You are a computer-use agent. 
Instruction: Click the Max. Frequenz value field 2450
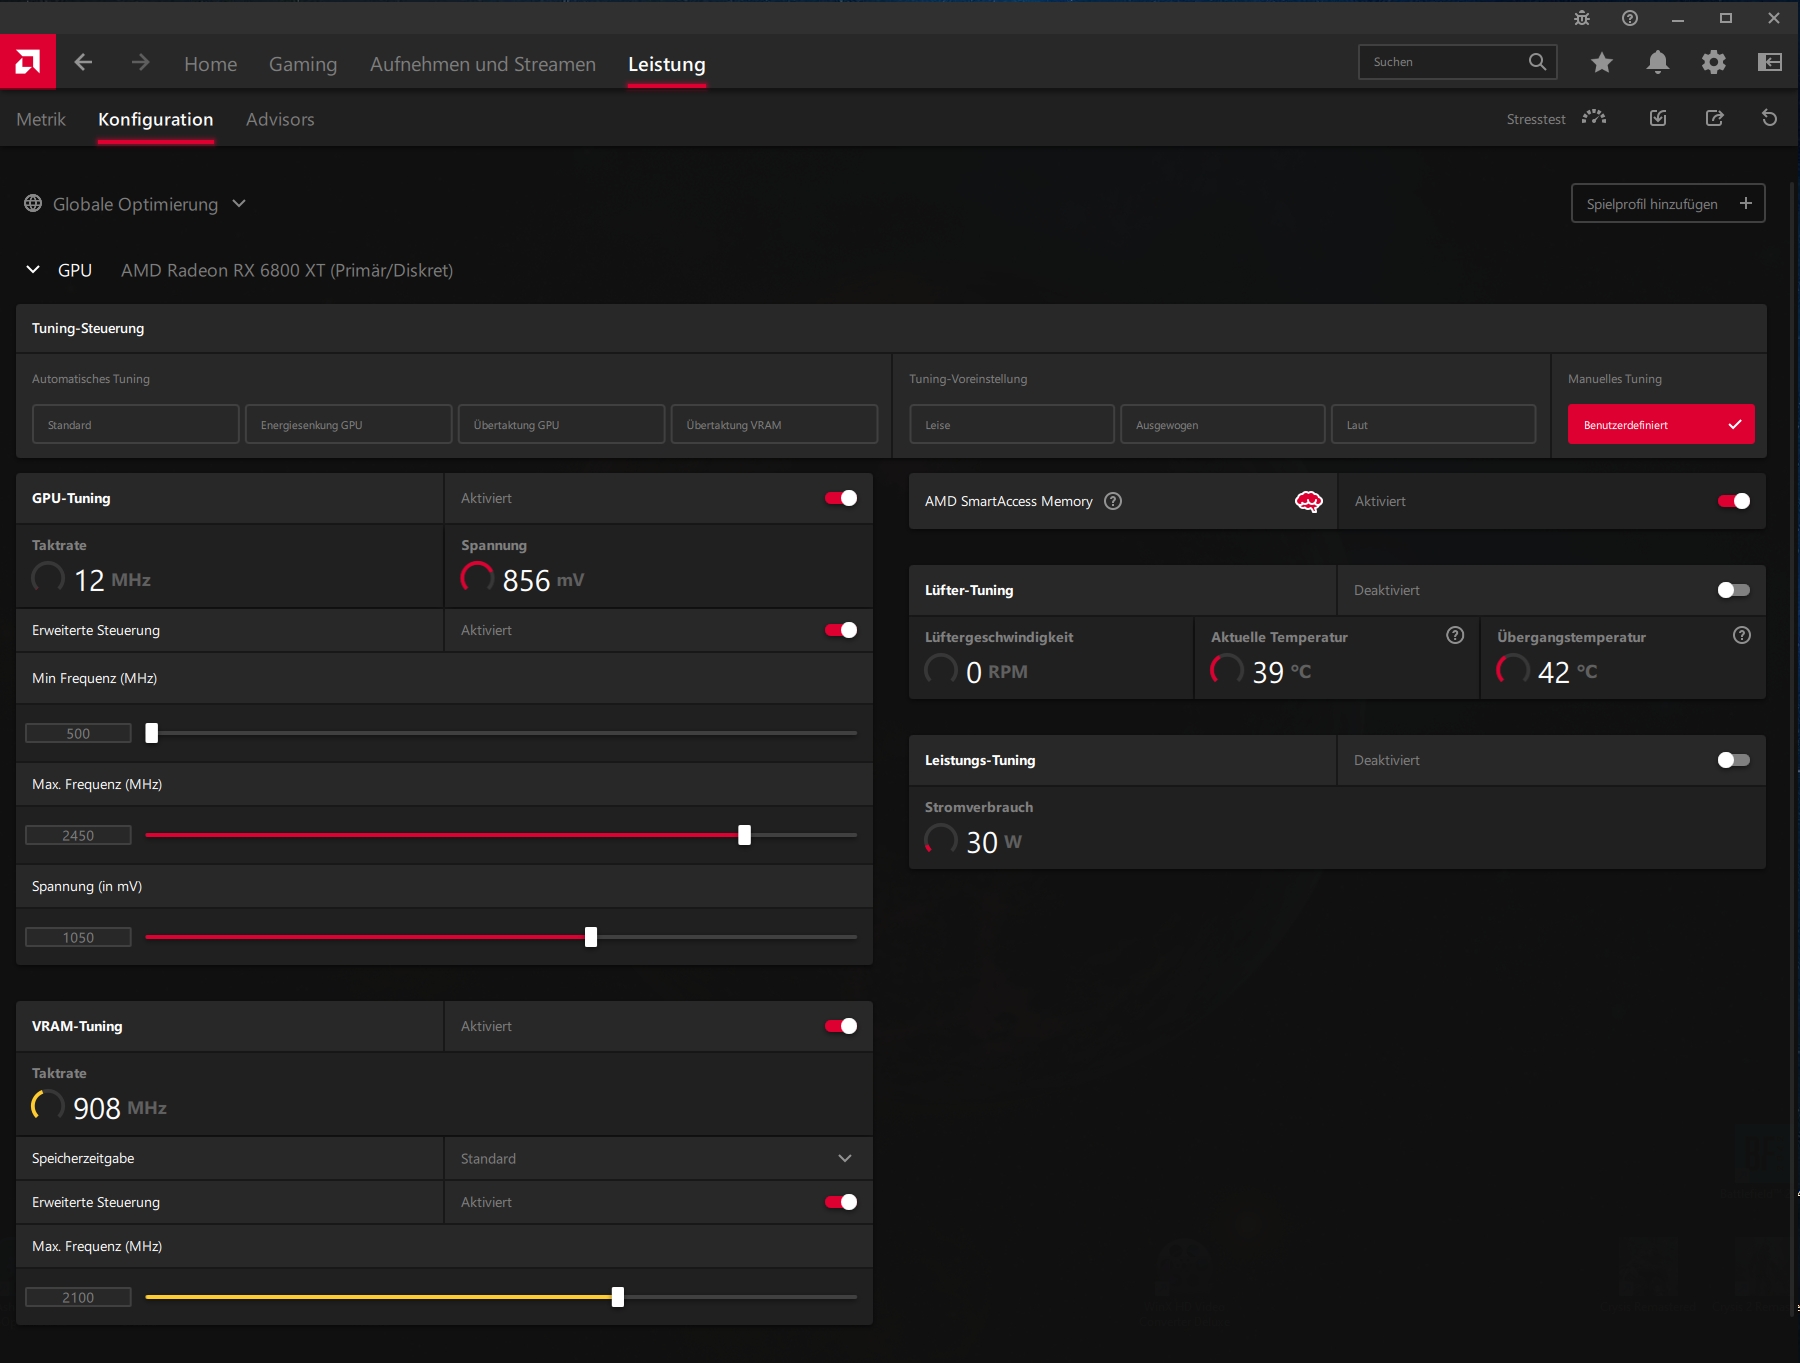click(x=78, y=835)
